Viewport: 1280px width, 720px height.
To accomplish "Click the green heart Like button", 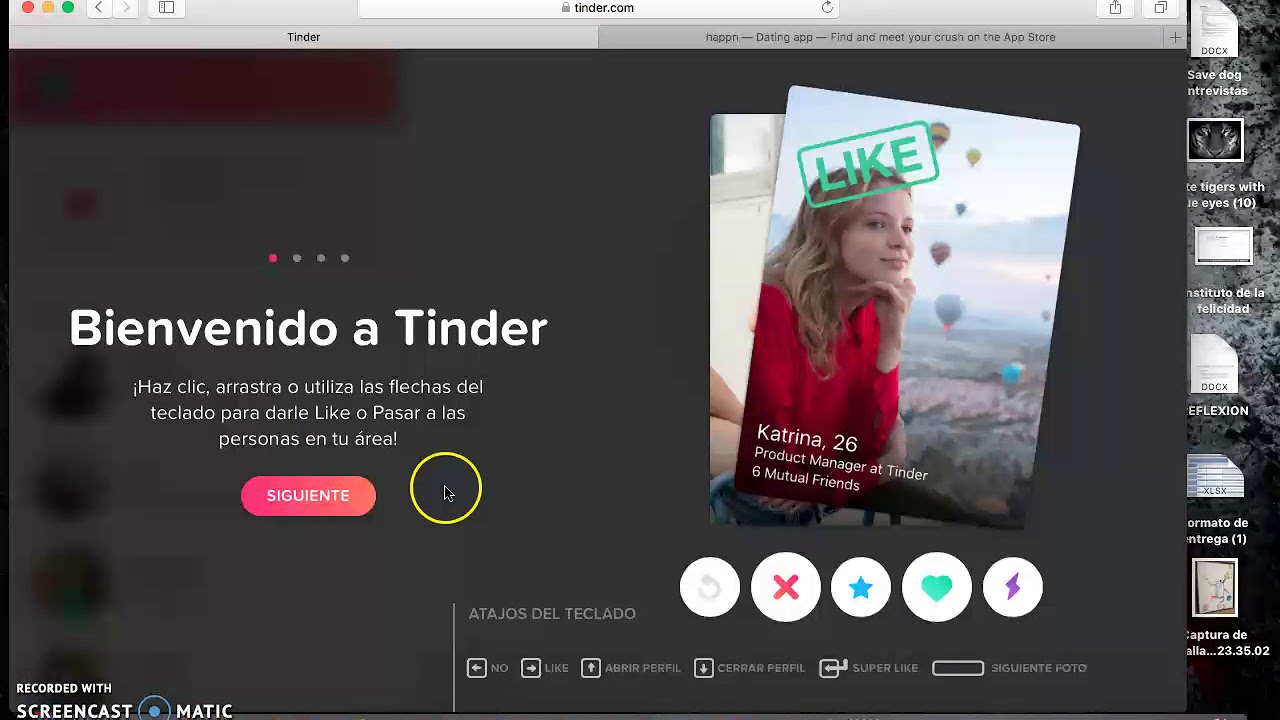I will pos(937,587).
